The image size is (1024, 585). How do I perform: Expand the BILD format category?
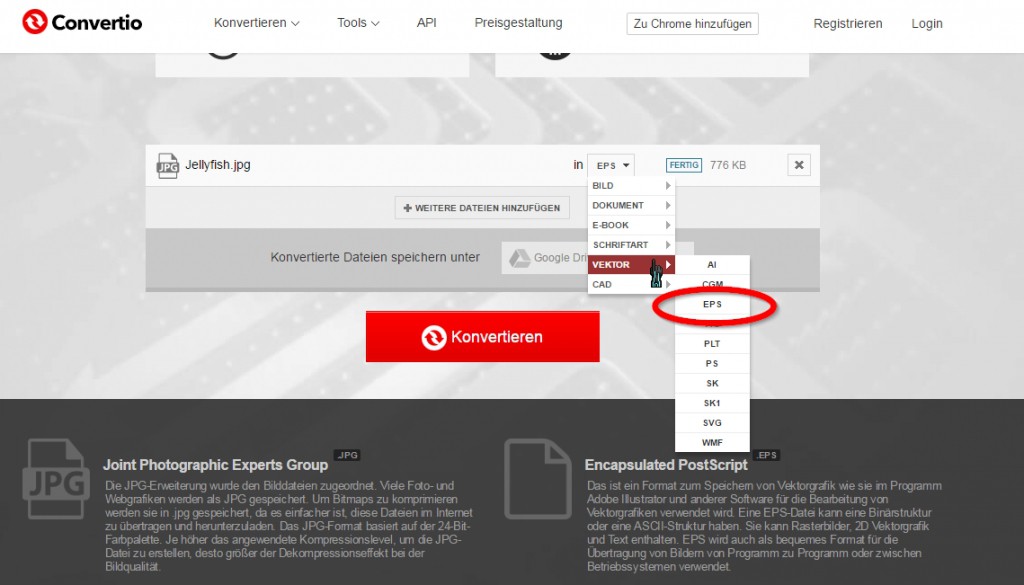[x=631, y=186]
